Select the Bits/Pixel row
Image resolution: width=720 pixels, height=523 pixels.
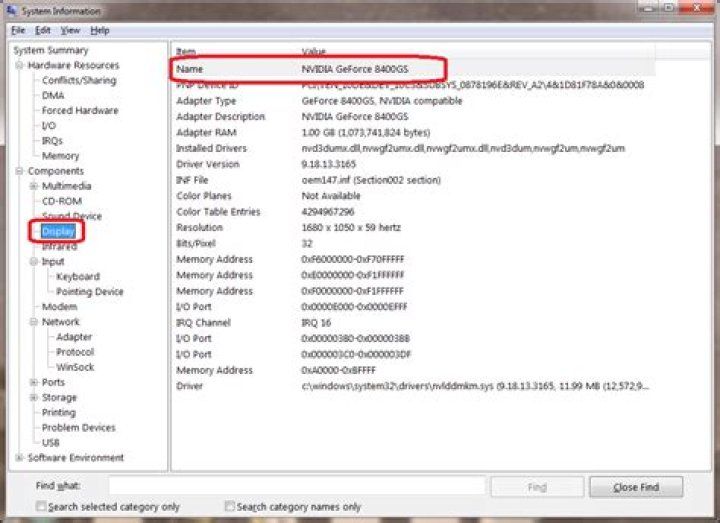pos(413,243)
